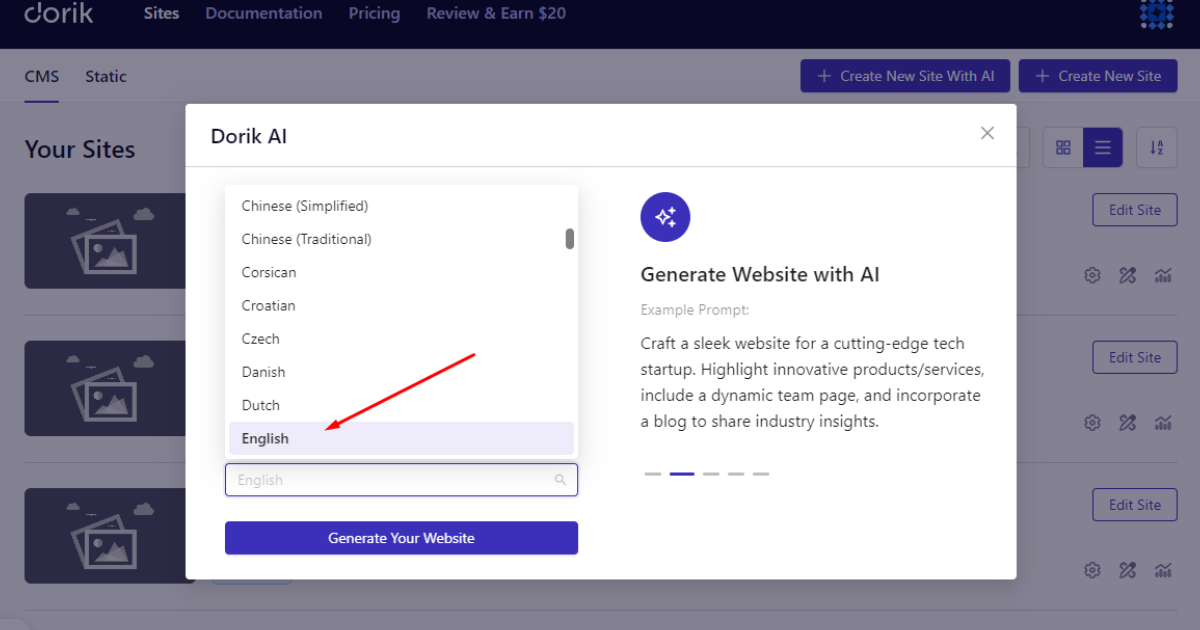Click the "Generate Website with AI" heading

coord(760,274)
